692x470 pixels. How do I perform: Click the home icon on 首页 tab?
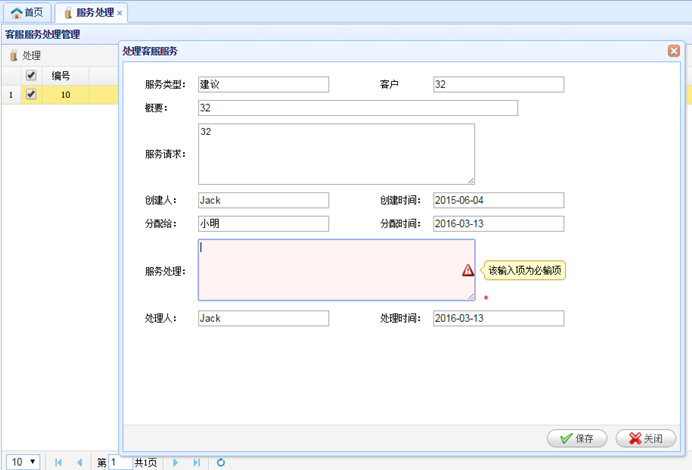click(16, 13)
